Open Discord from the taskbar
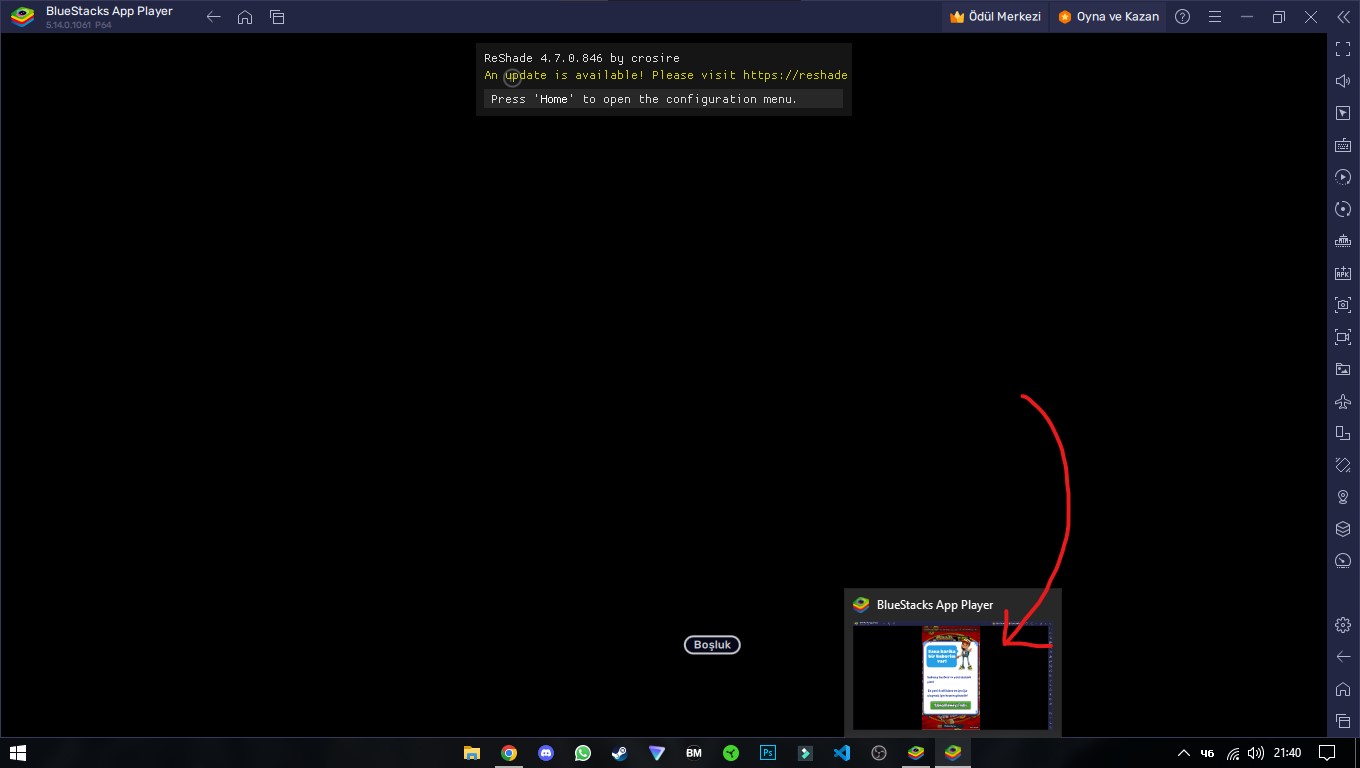 tap(546, 753)
